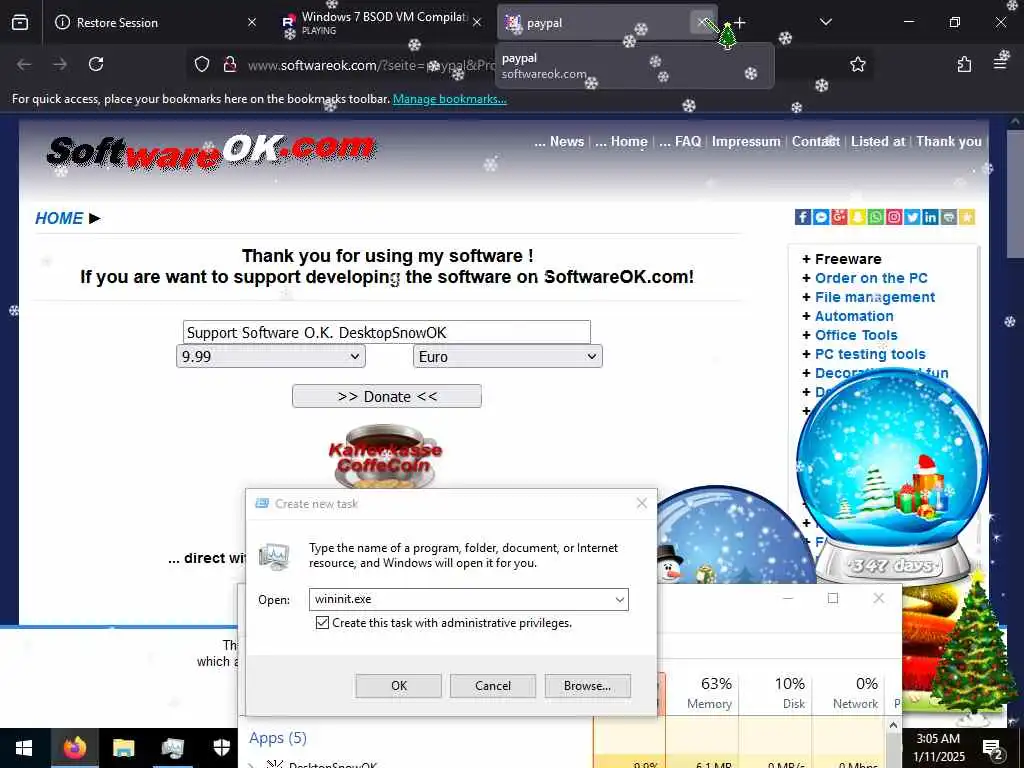The image size is (1024, 768).
Task: Bookmark this page with star
Action: tap(857, 64)
